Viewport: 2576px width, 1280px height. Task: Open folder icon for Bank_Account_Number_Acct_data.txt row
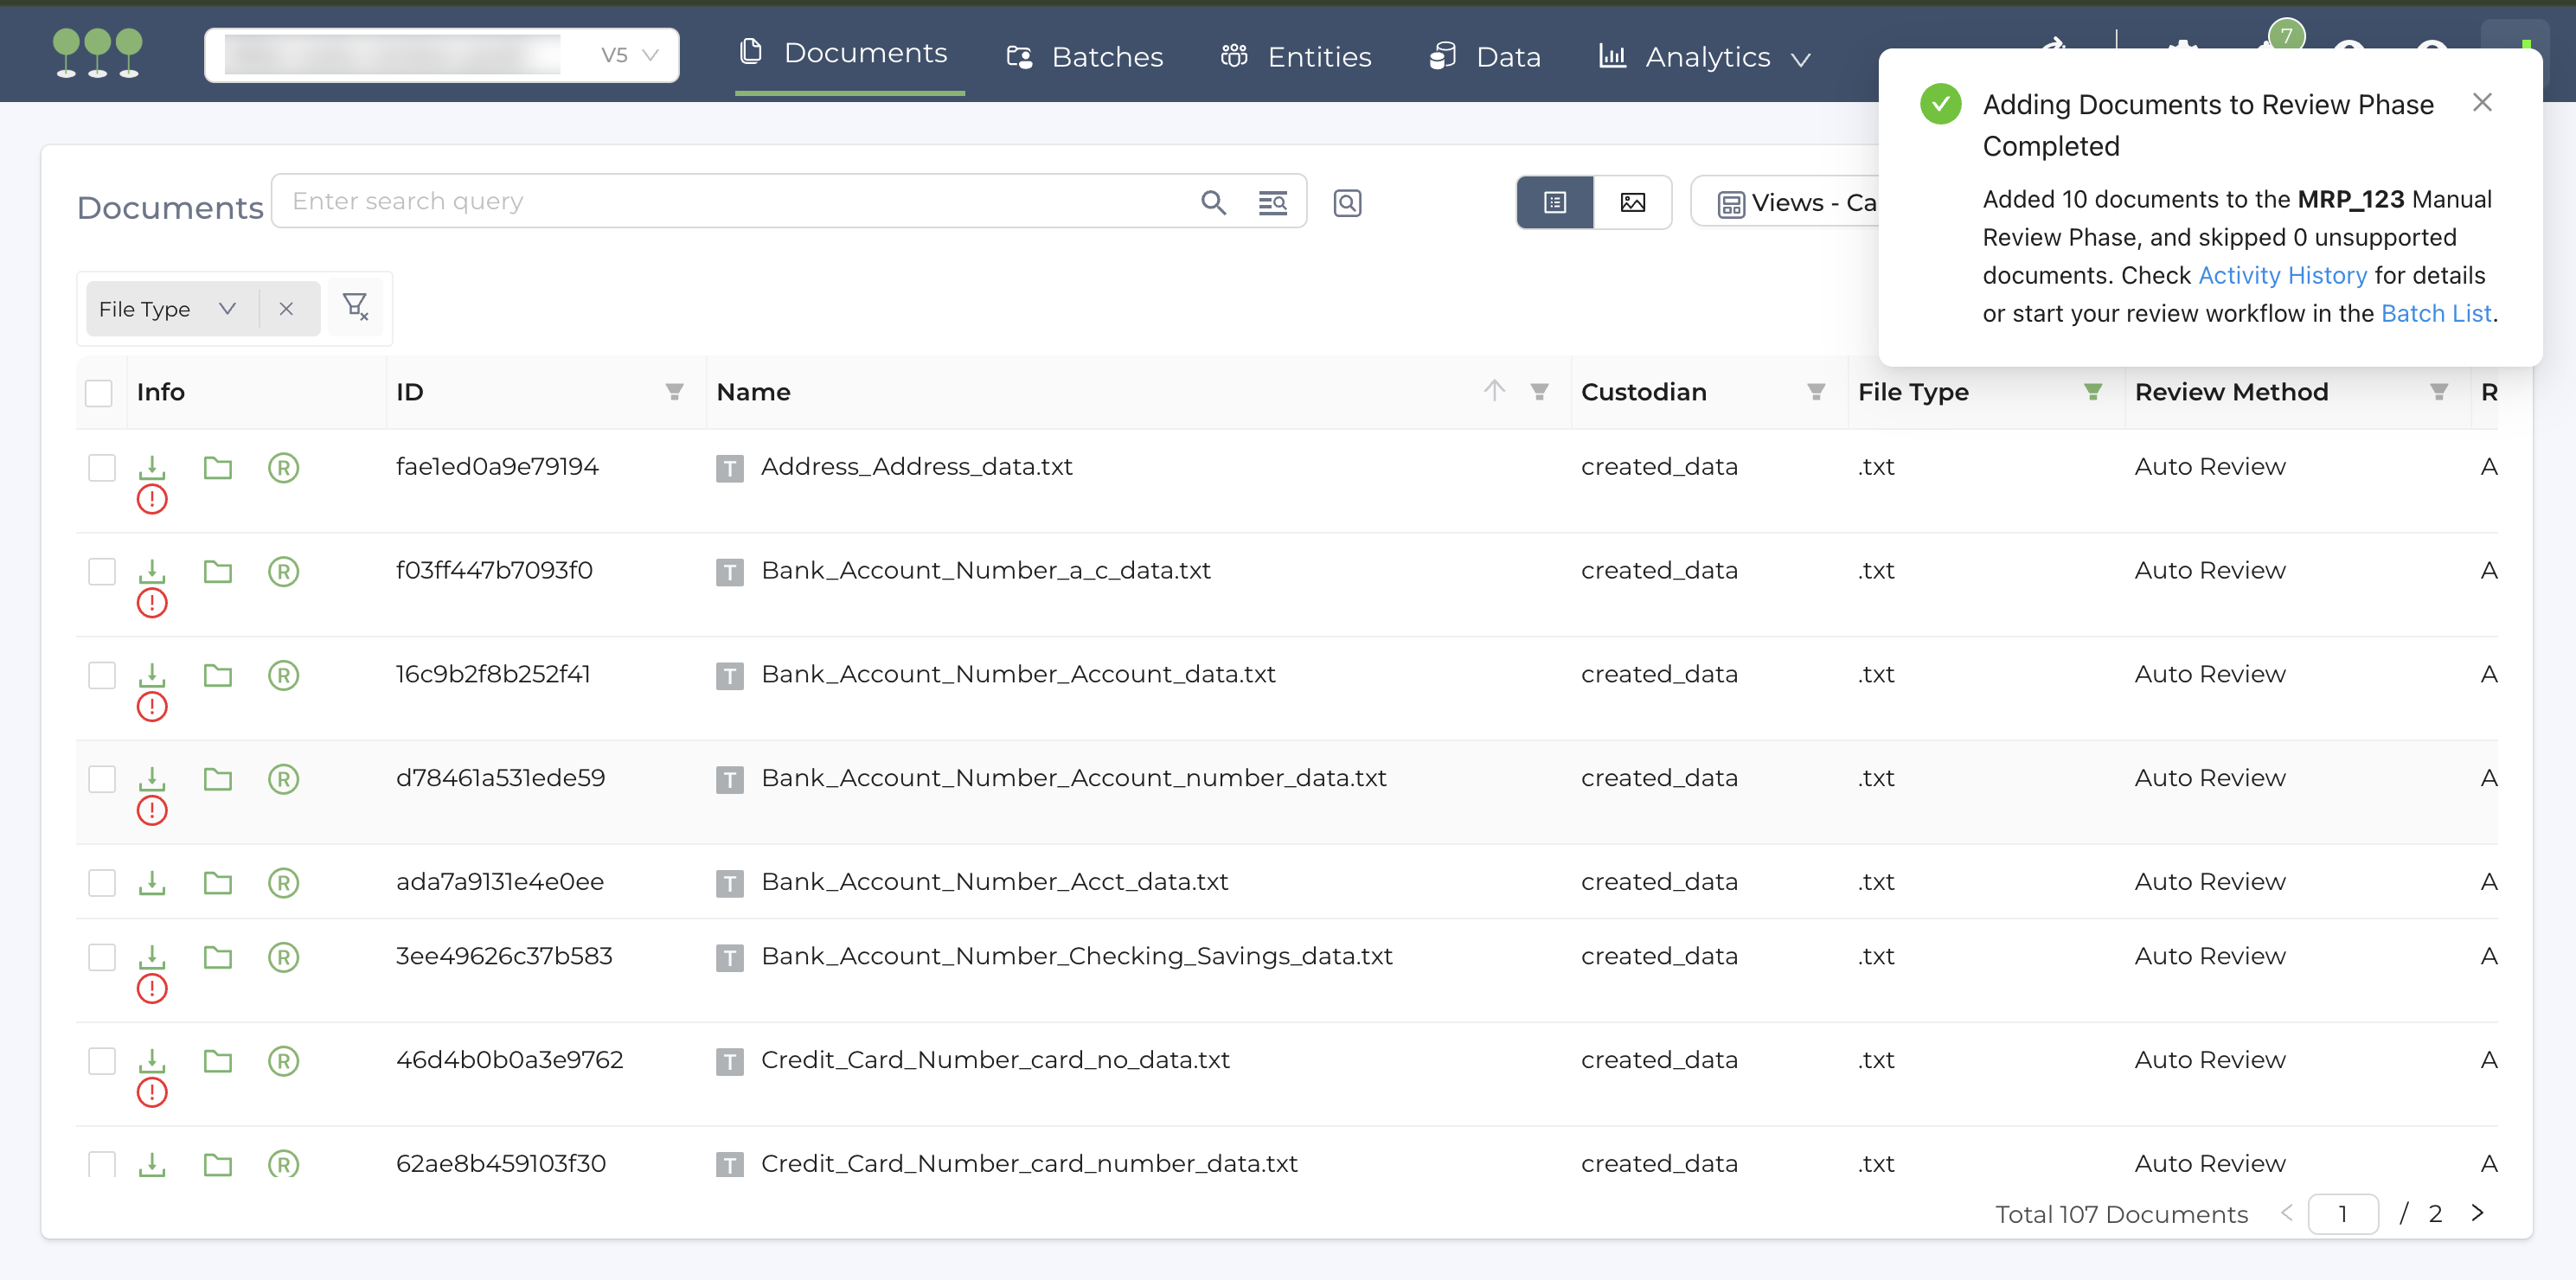(x=218, y=882)
